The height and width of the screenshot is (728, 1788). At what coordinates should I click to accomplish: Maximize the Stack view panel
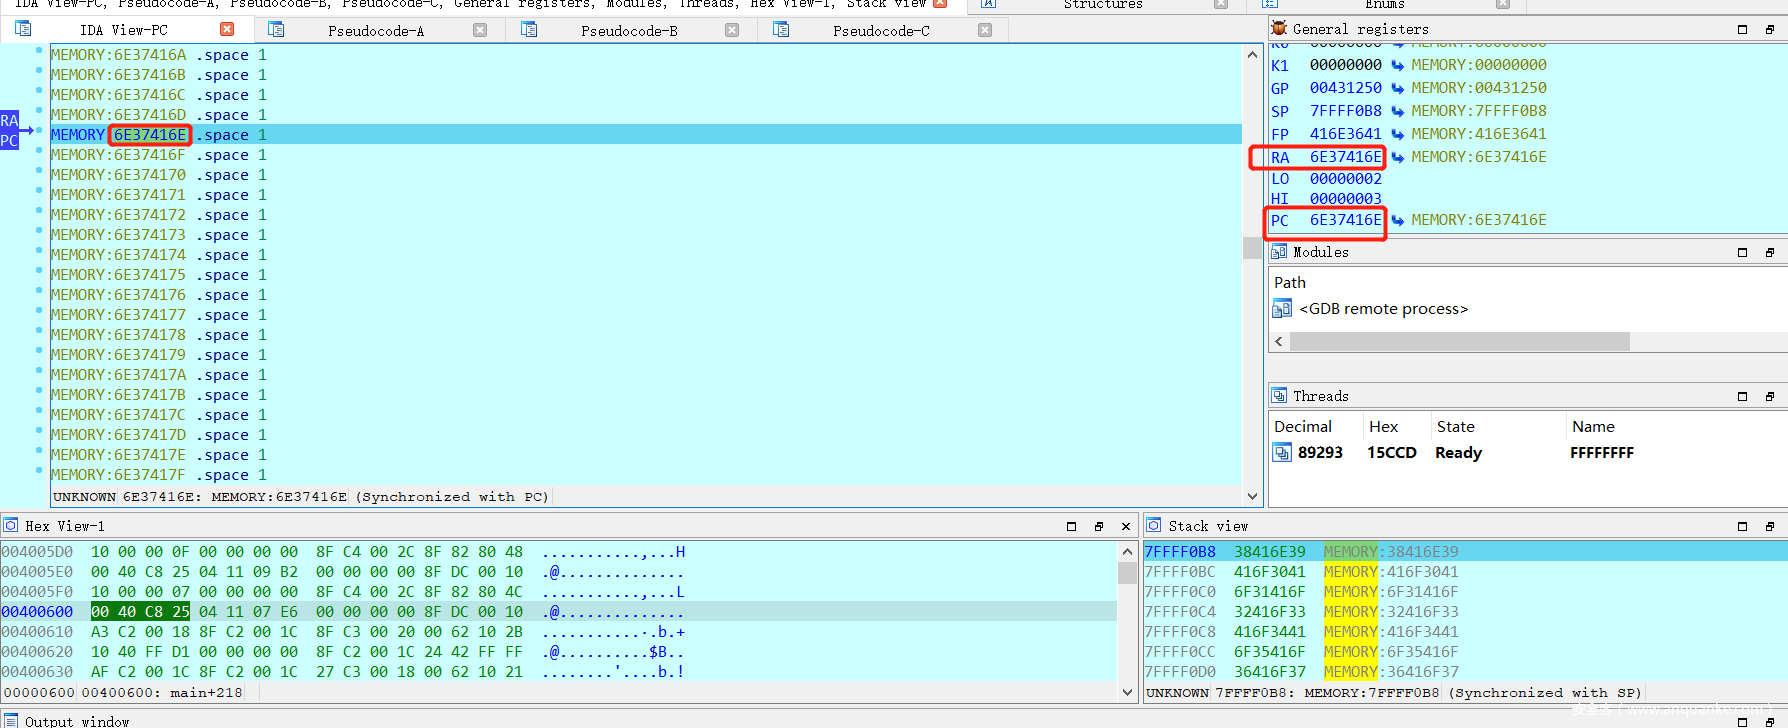(1742, 526)
